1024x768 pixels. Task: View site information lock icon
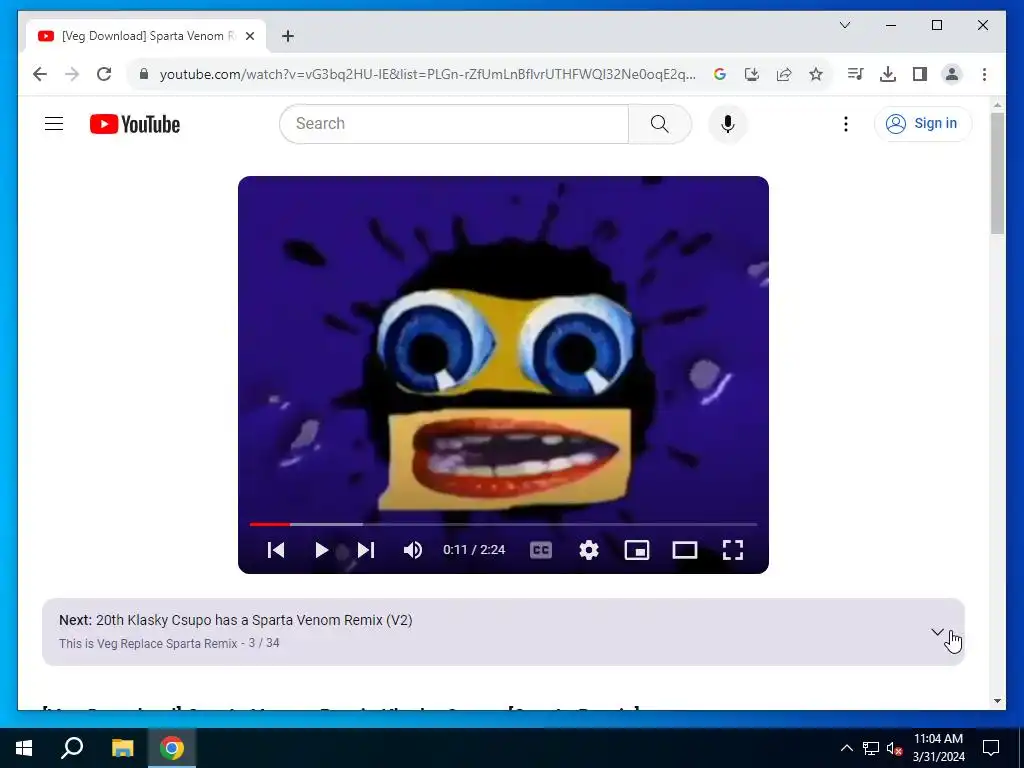[x=144, y=74]
